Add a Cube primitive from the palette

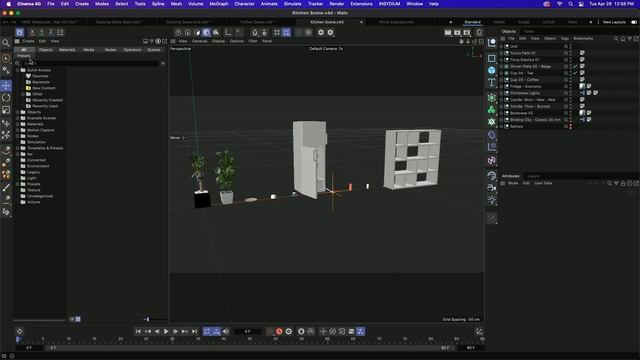tap(491, 70)
